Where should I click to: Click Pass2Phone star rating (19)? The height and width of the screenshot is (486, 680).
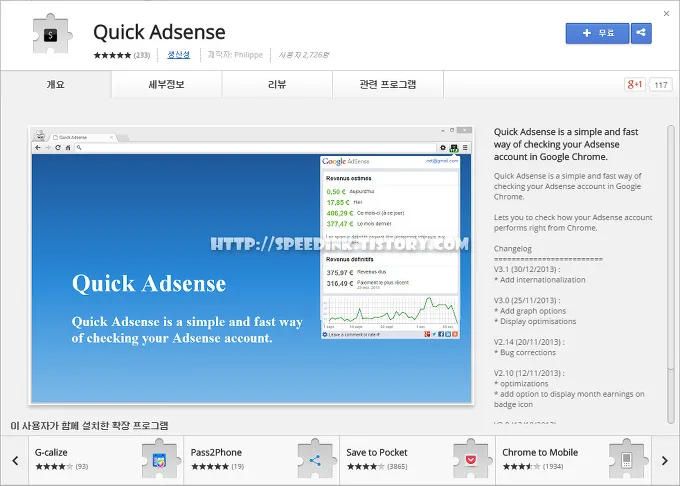point(217,466)
